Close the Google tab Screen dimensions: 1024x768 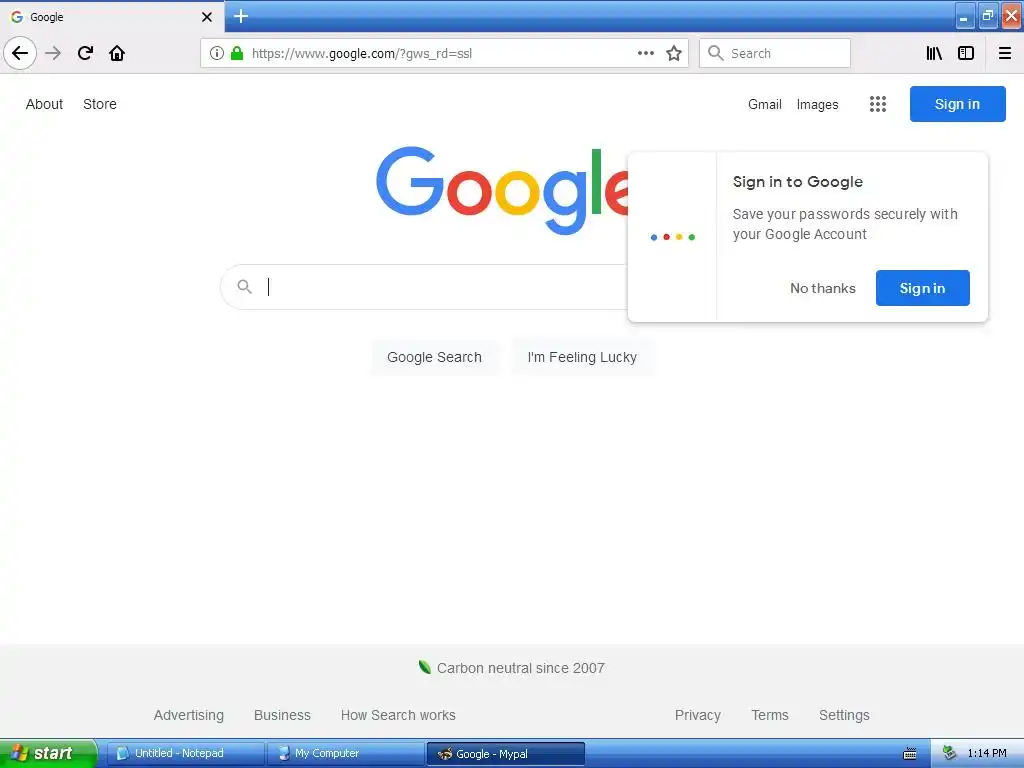[207, 17]
